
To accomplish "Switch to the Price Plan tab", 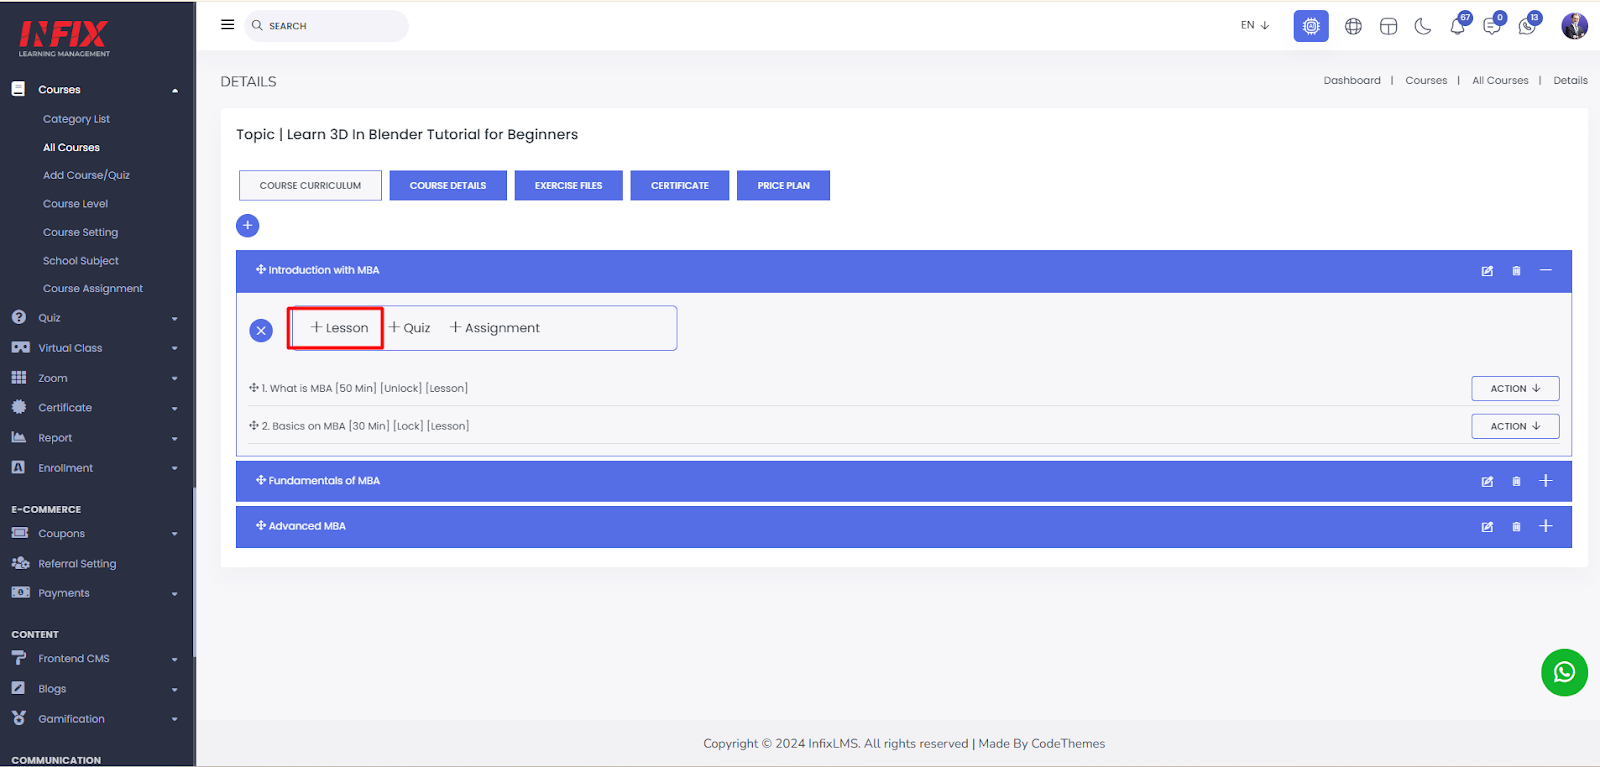I will pyautogui.click(x=783, y=185).
